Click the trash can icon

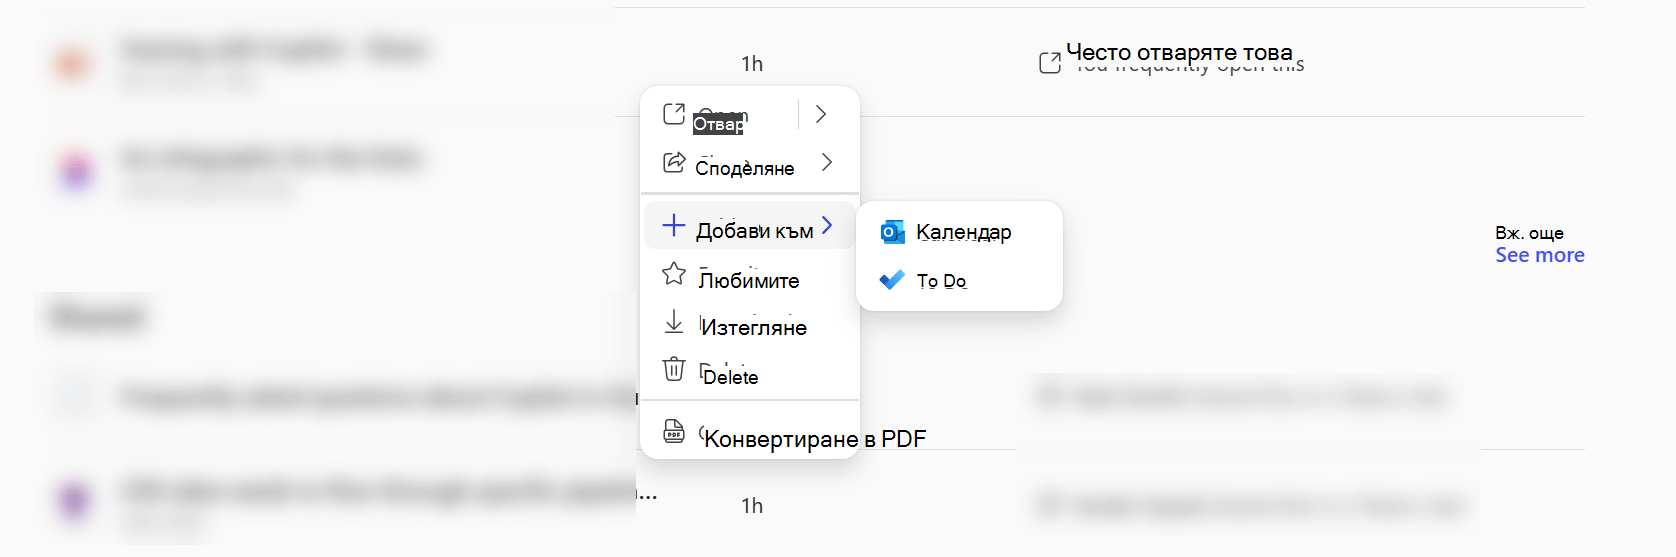coord(674,369)
